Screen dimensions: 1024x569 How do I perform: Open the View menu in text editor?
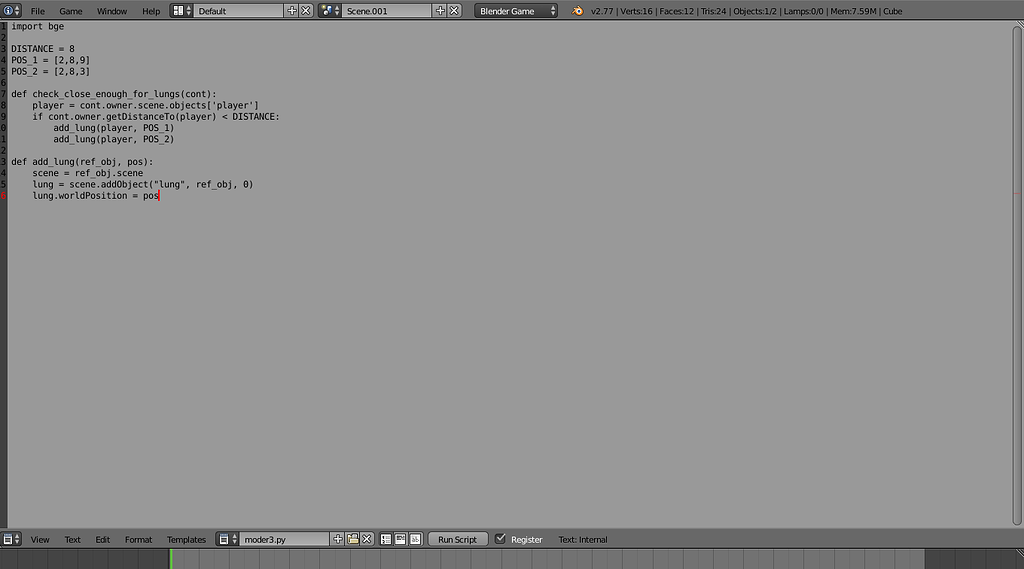(x=40, y=540)
